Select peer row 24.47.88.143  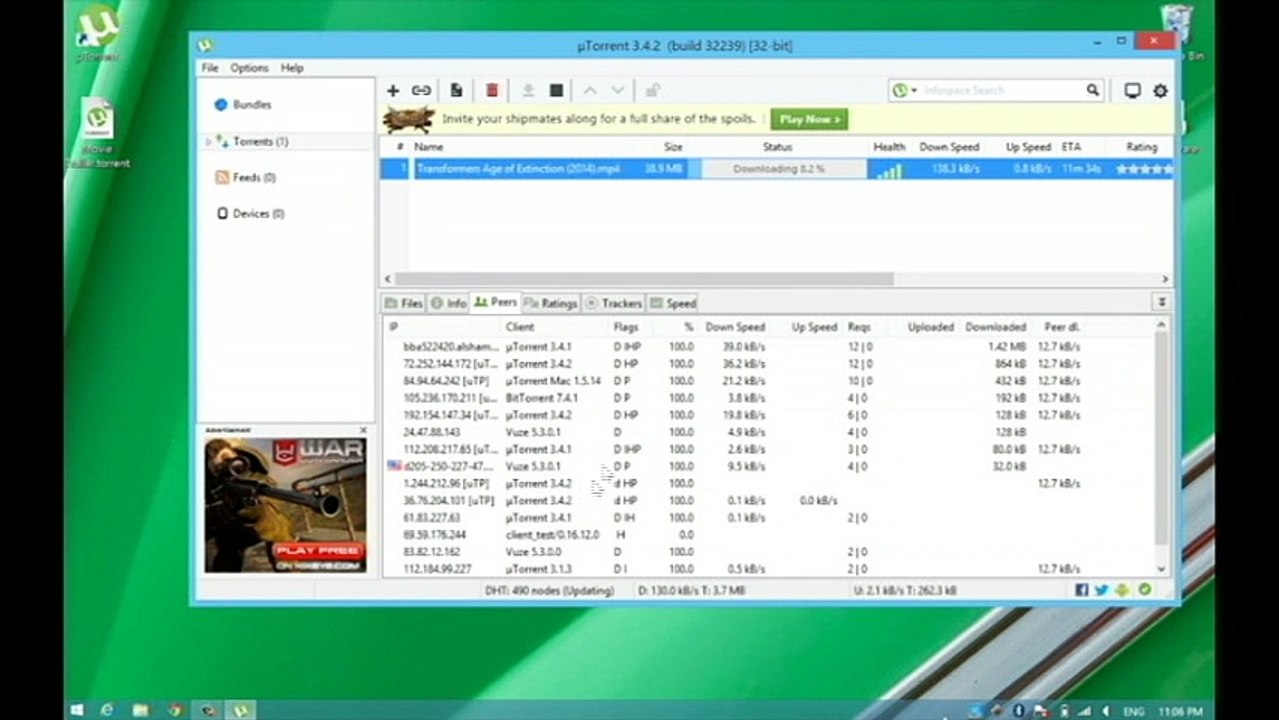(768, 432)
